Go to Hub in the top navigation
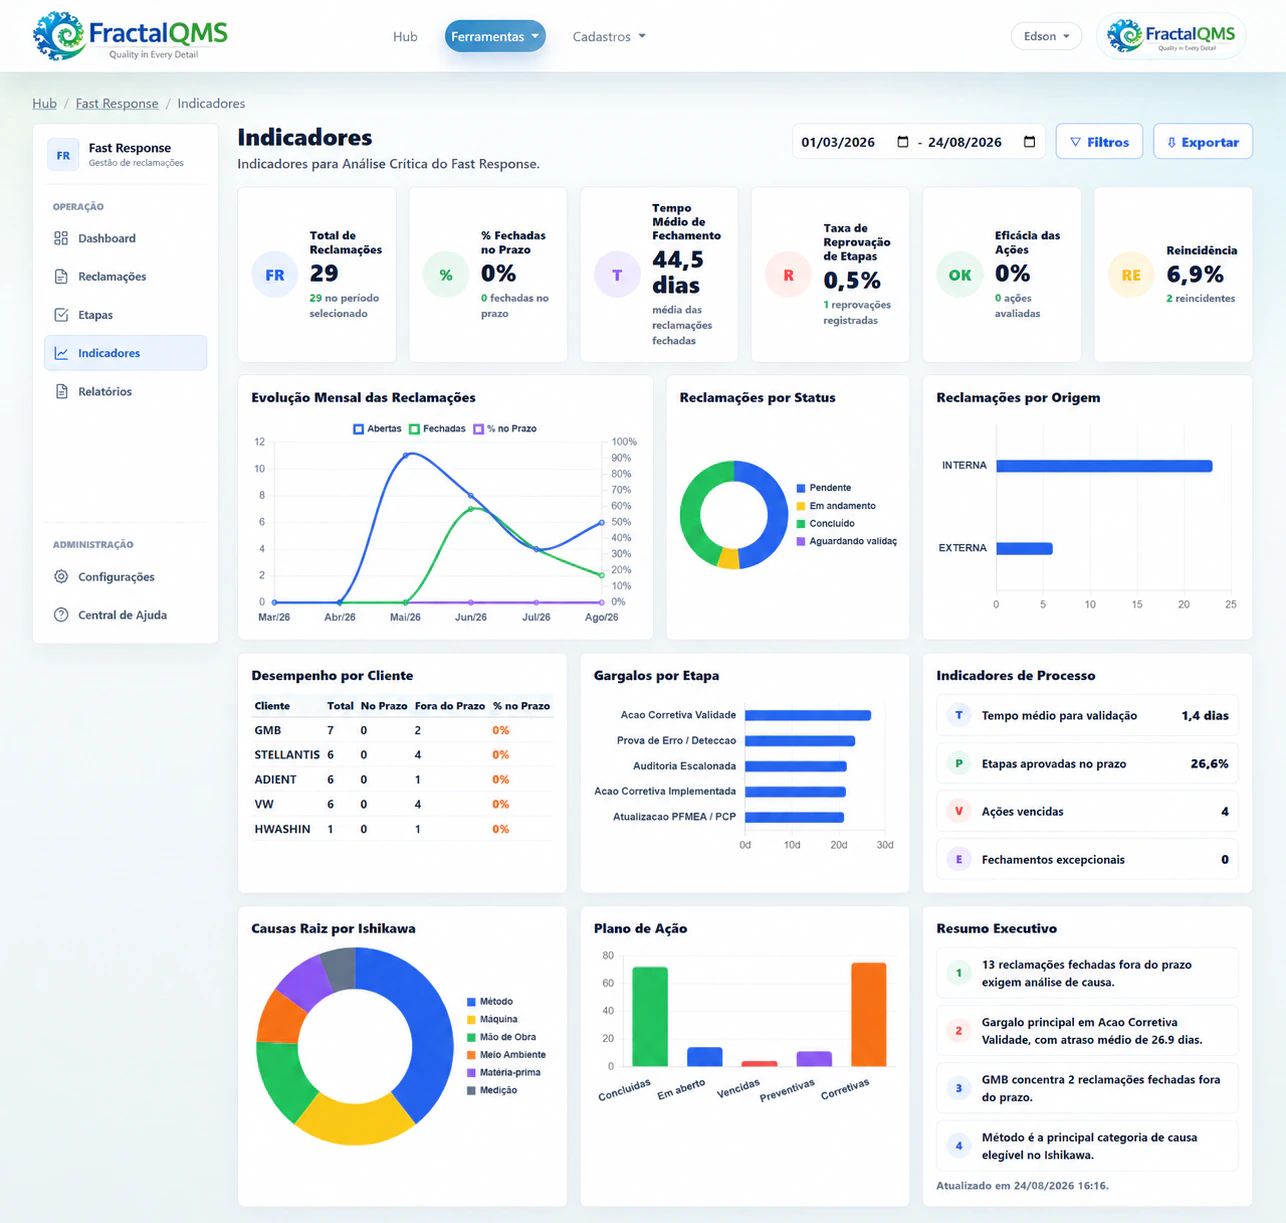Screen dimensions: 1286x1223 coord(405,37)
